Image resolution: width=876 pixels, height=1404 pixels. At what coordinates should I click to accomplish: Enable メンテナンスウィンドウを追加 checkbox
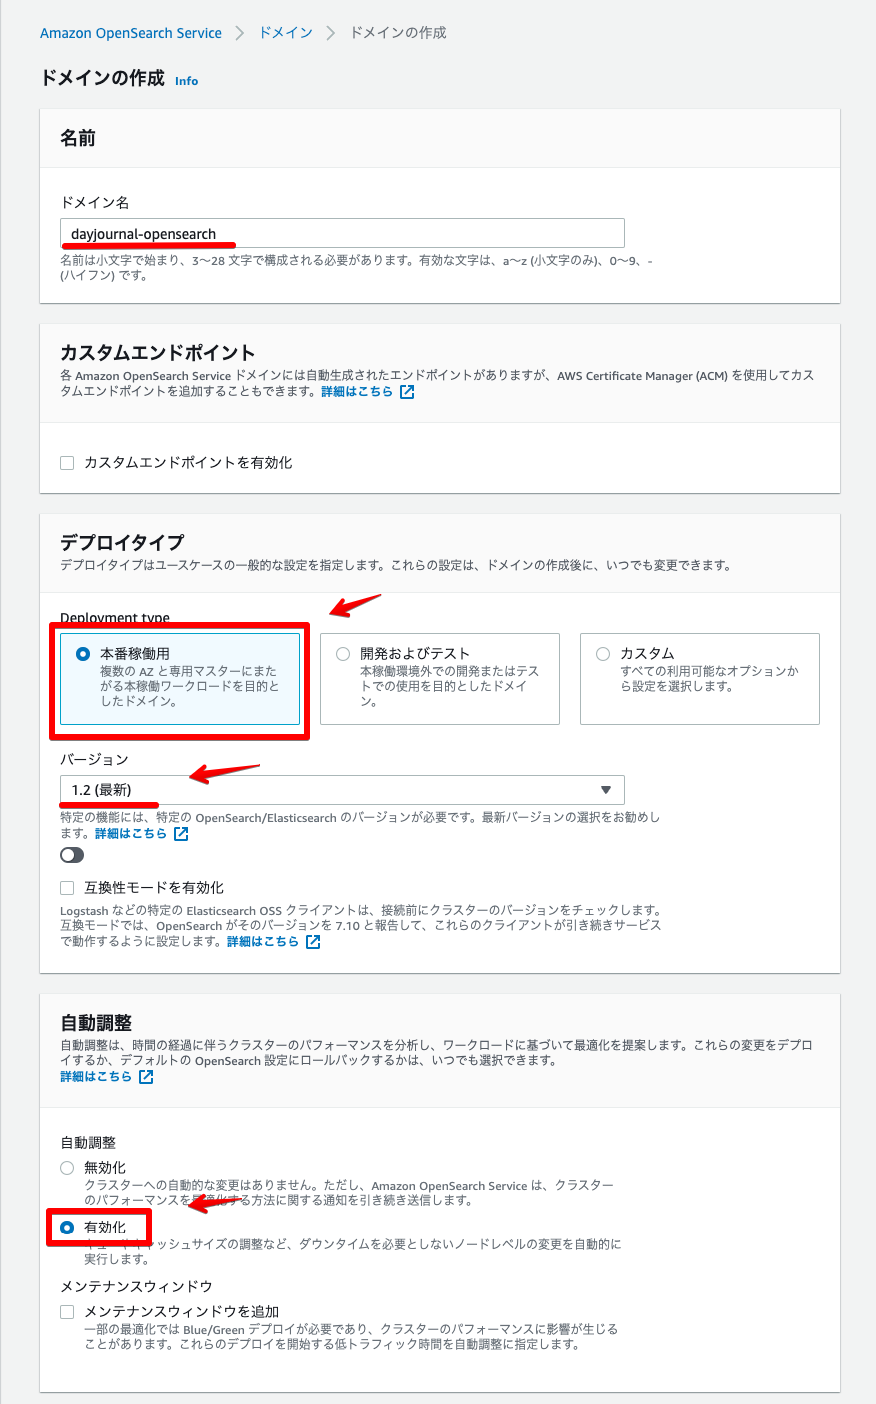pyautogui.click(x=67, y=1311)
